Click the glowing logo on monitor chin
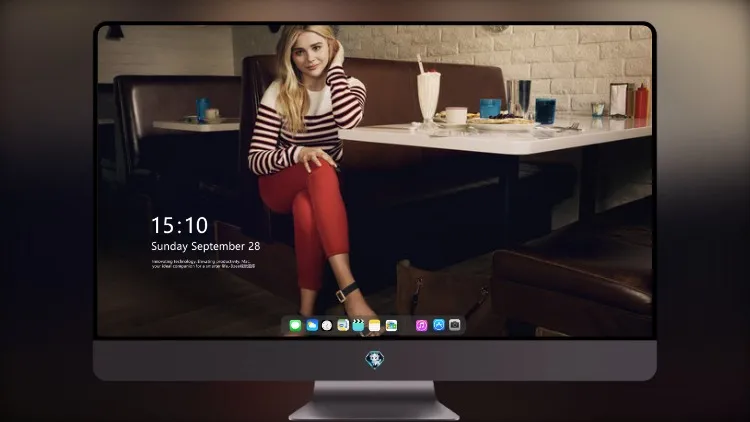The width and height of the screenshot is (750, 422). point(375,360)
